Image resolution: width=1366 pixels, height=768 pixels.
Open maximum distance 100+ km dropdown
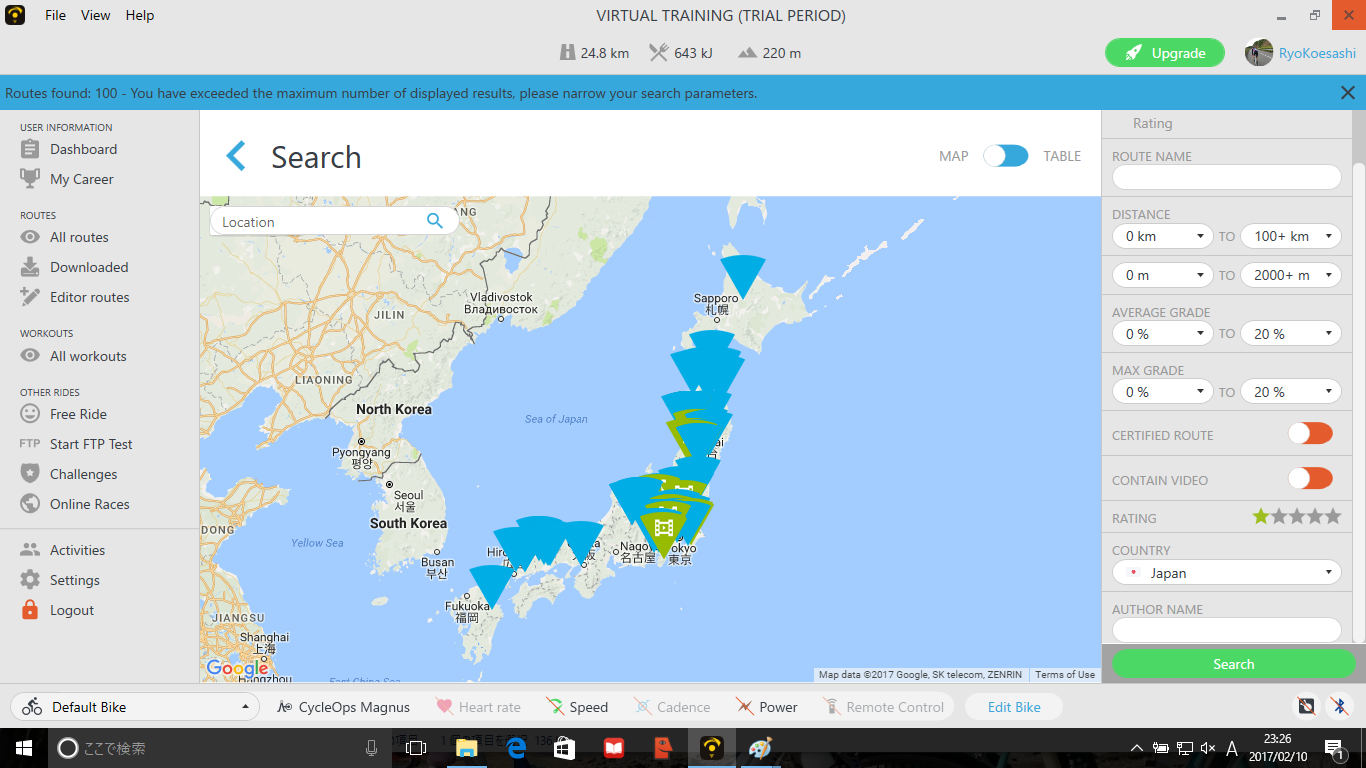pos(1291,236)
